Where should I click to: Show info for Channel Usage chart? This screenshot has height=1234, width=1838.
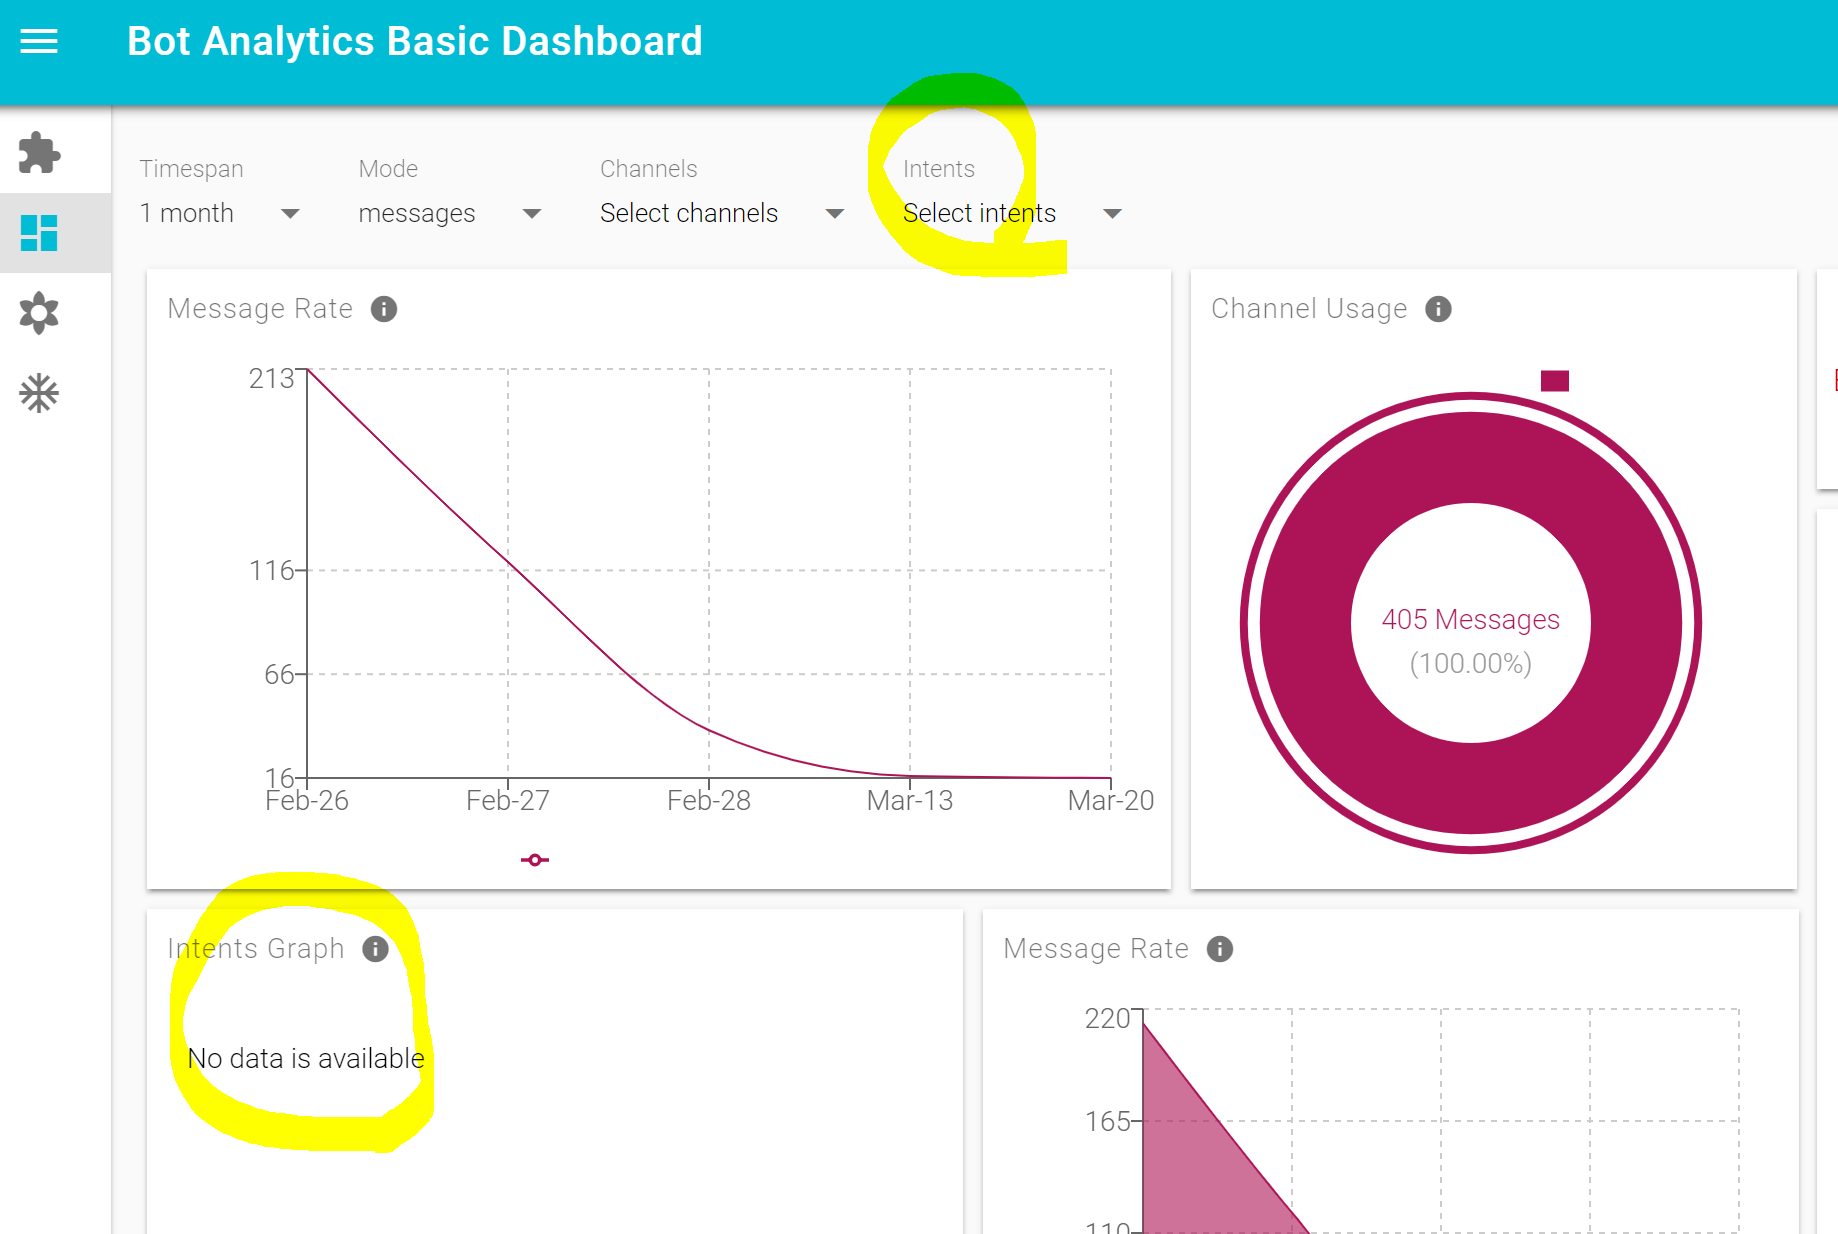click(1438, 309)
